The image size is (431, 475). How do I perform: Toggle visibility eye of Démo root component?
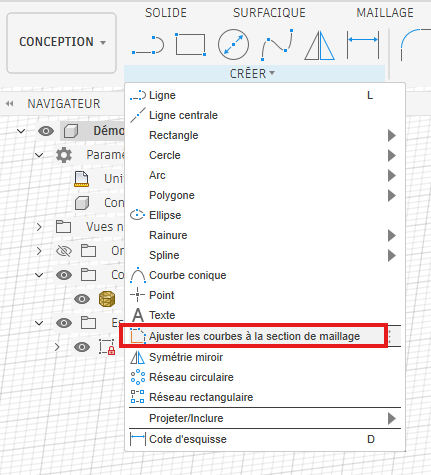[46, 131]
